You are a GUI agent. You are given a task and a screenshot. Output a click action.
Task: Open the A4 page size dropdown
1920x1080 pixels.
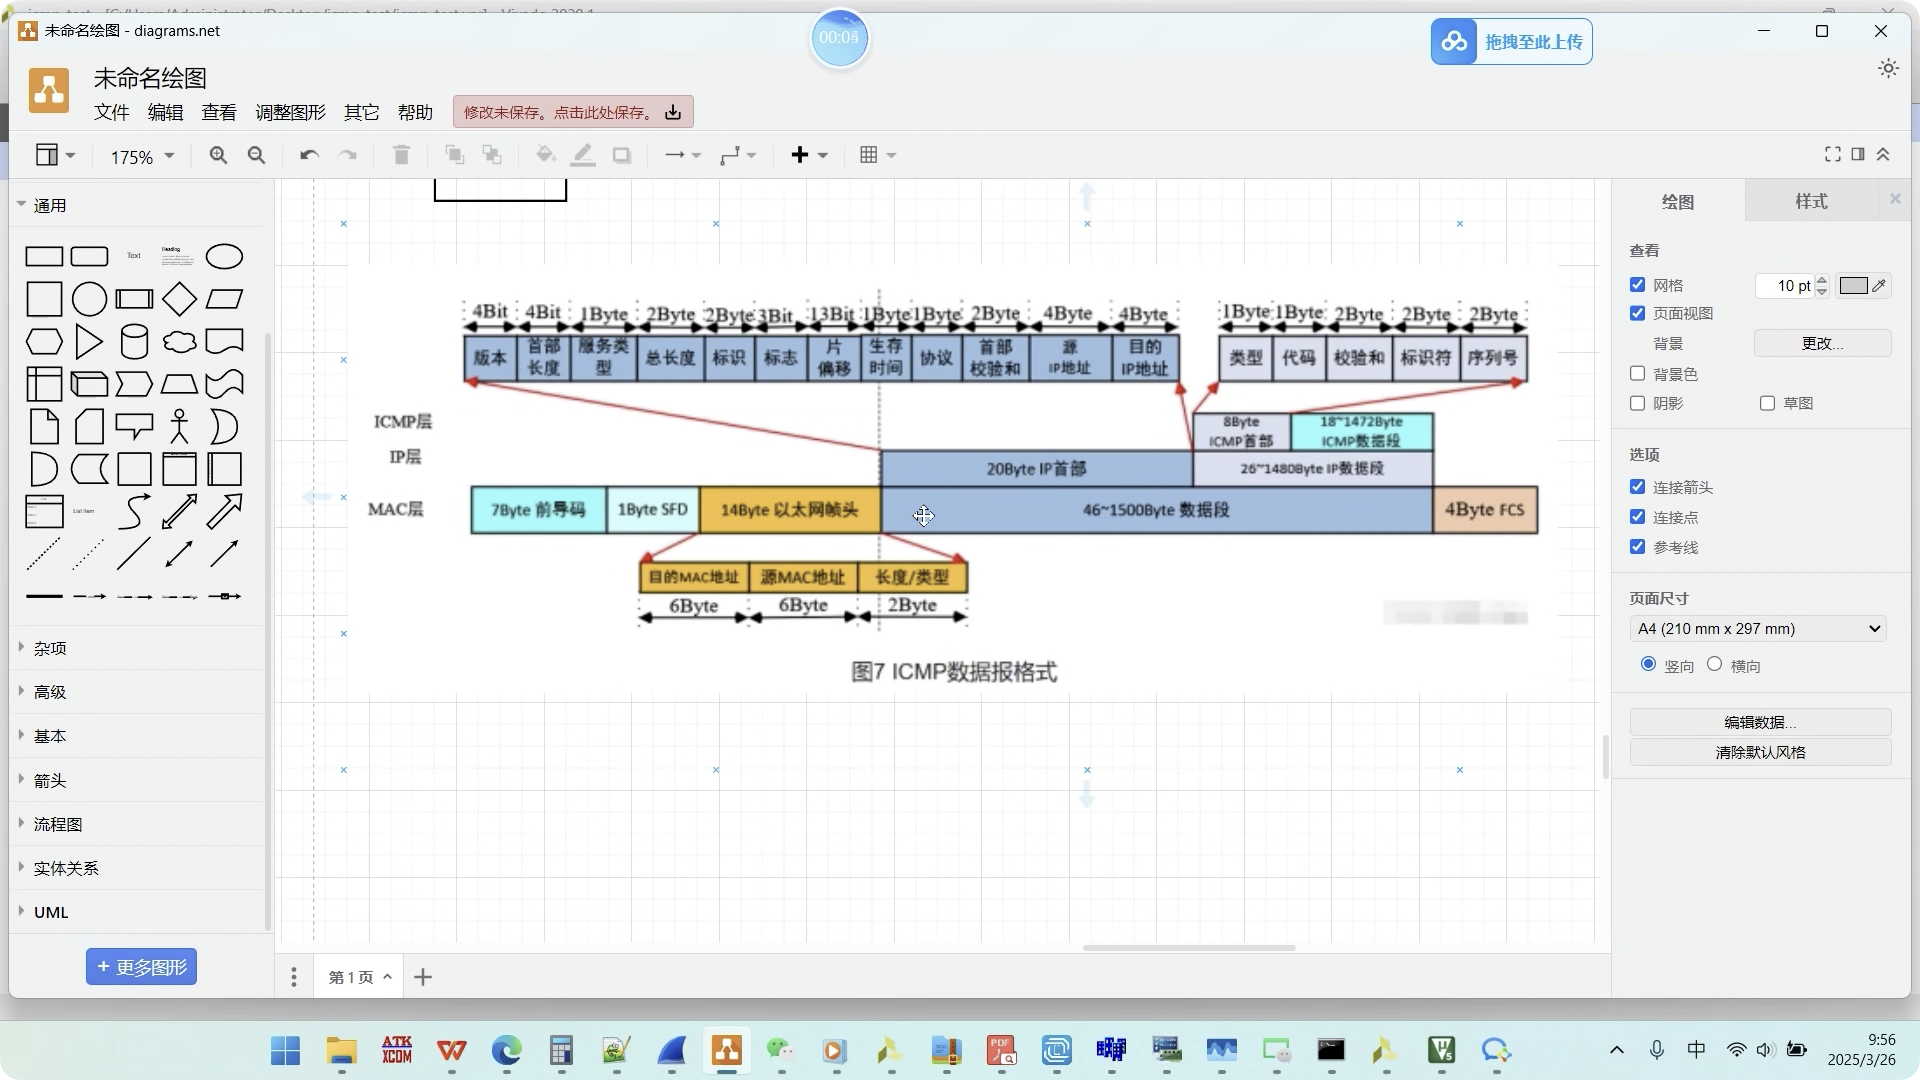pos(1757,629)
